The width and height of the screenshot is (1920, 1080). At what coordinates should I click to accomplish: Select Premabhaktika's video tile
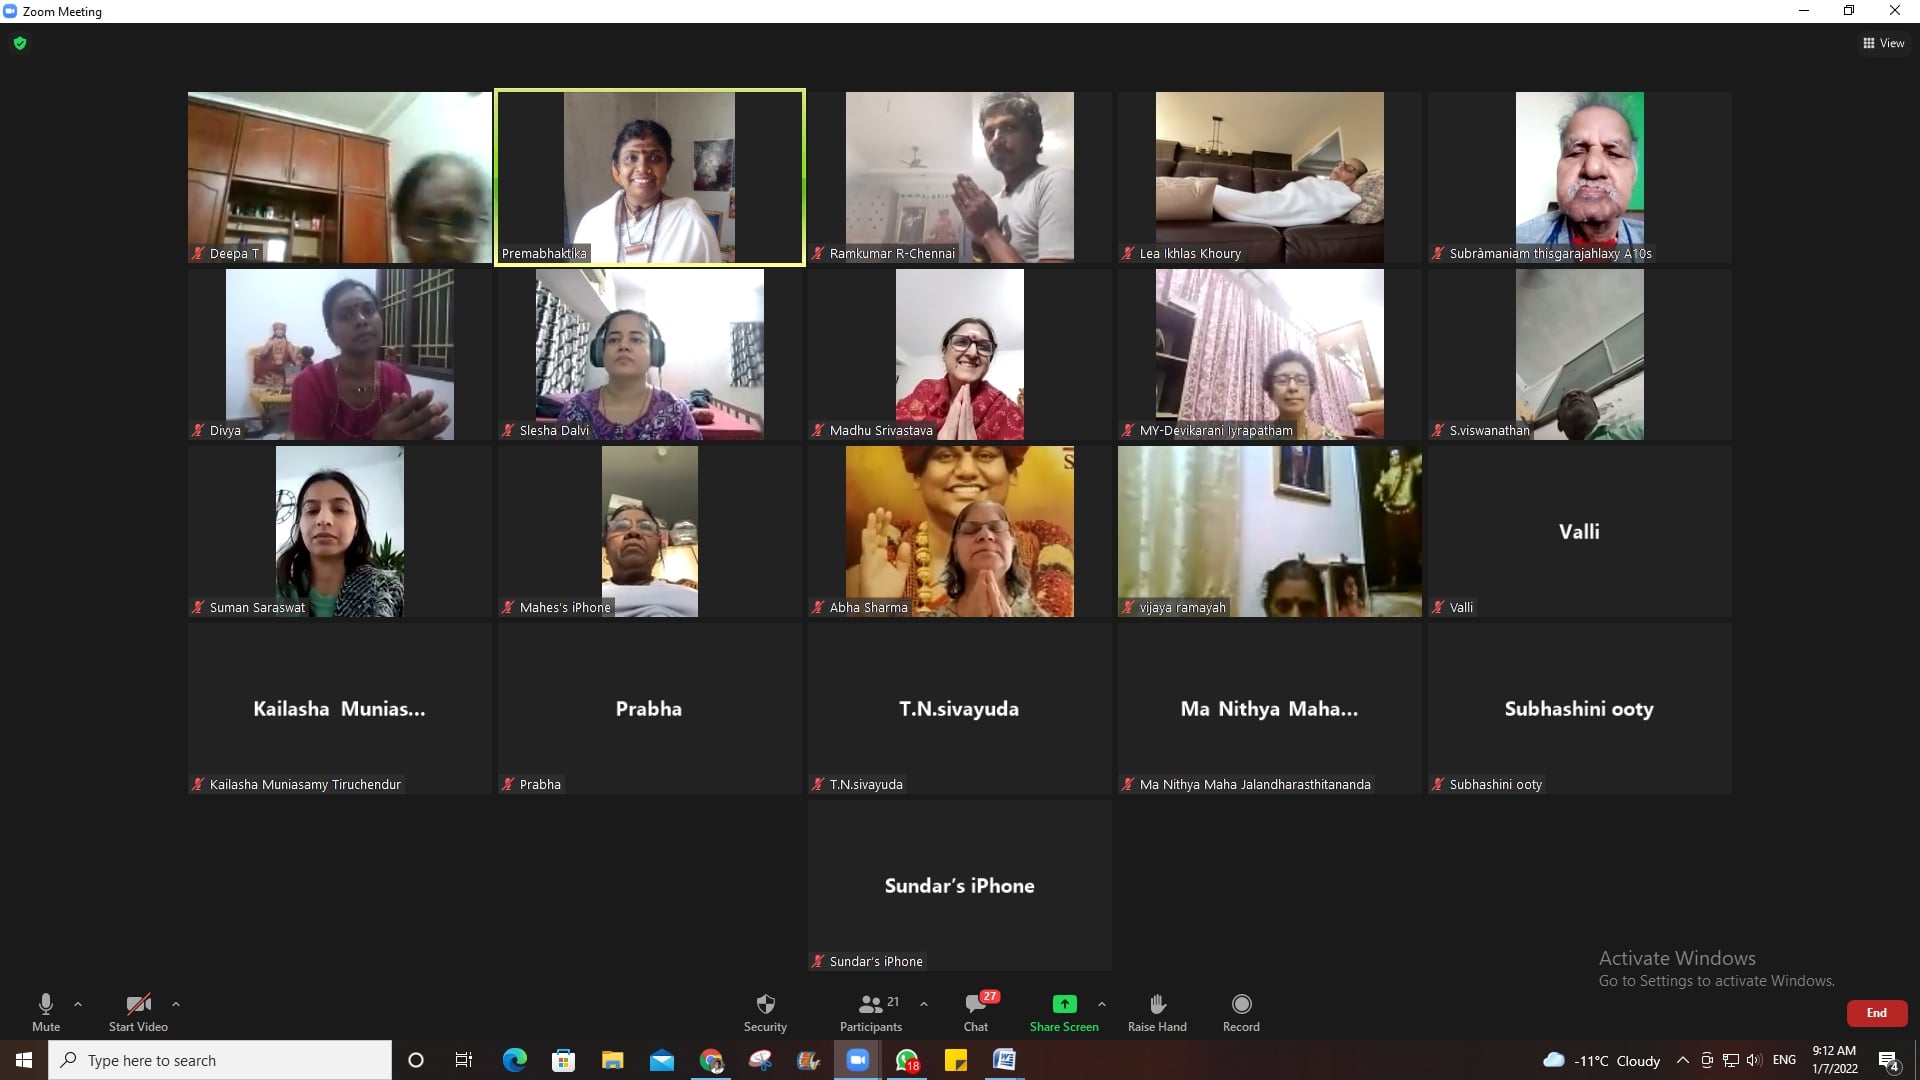(649, 178)
